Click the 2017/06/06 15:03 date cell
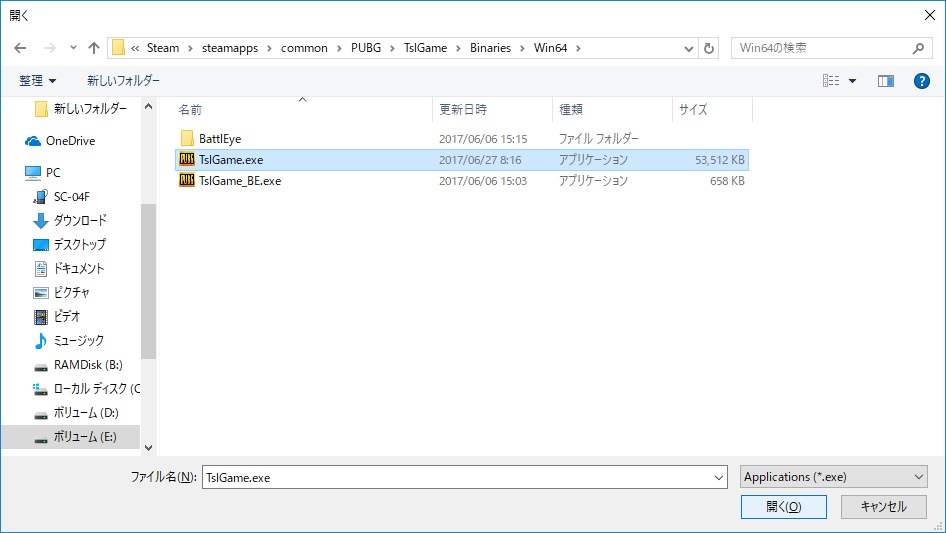The width and height of the screenshot is (946, 533). [x=483, y=181]
